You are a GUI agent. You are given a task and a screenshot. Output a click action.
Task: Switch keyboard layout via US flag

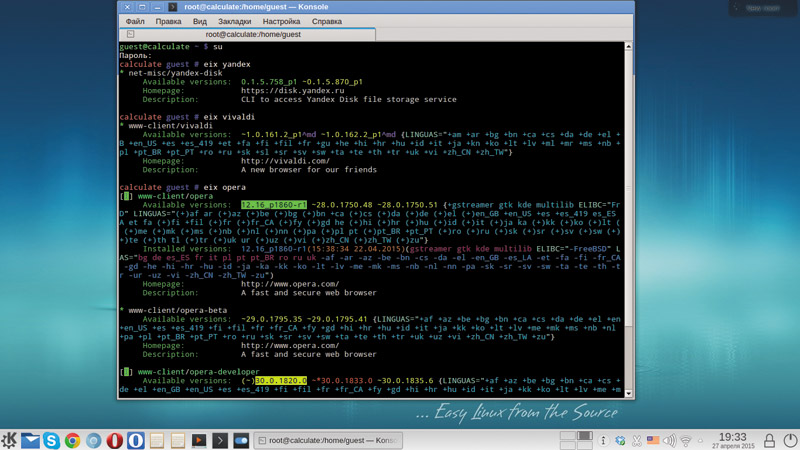click(x=653, y=440)
